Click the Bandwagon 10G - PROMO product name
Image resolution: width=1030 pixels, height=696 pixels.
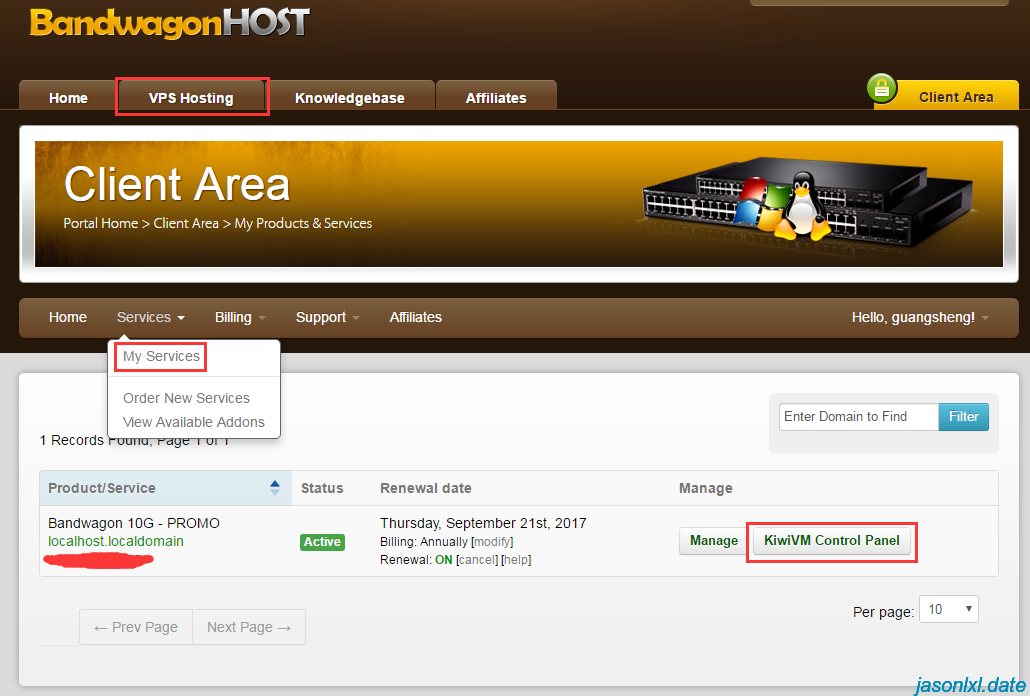point(134,523)
